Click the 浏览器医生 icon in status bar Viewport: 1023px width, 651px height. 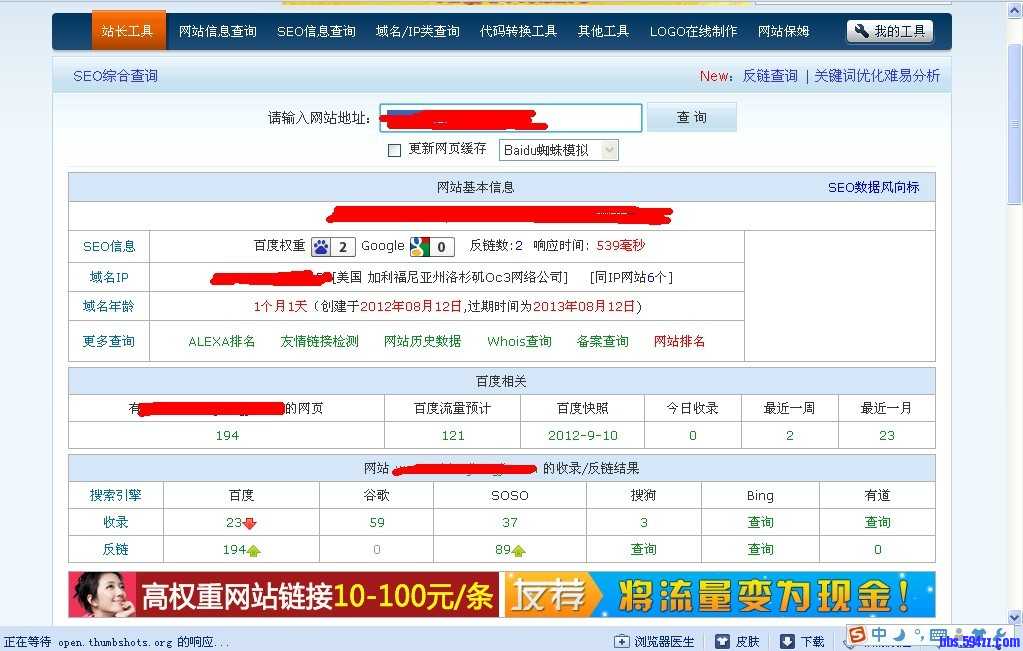click(620, 640)
